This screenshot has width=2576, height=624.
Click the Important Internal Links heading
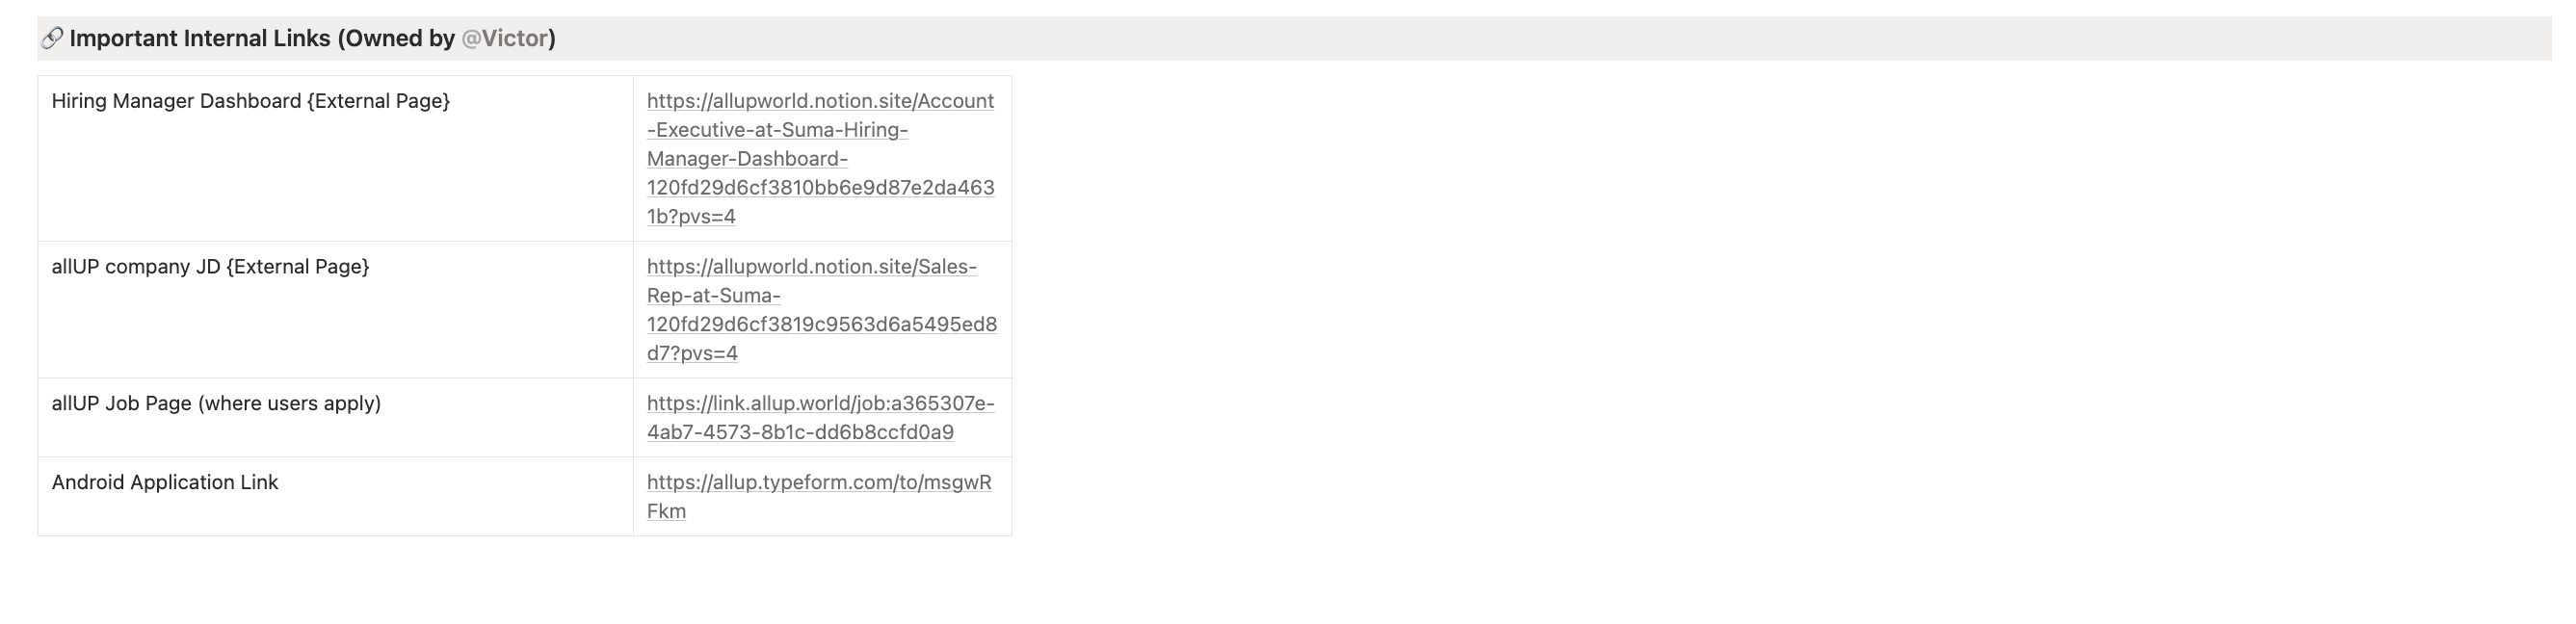[x=250, y=38]
